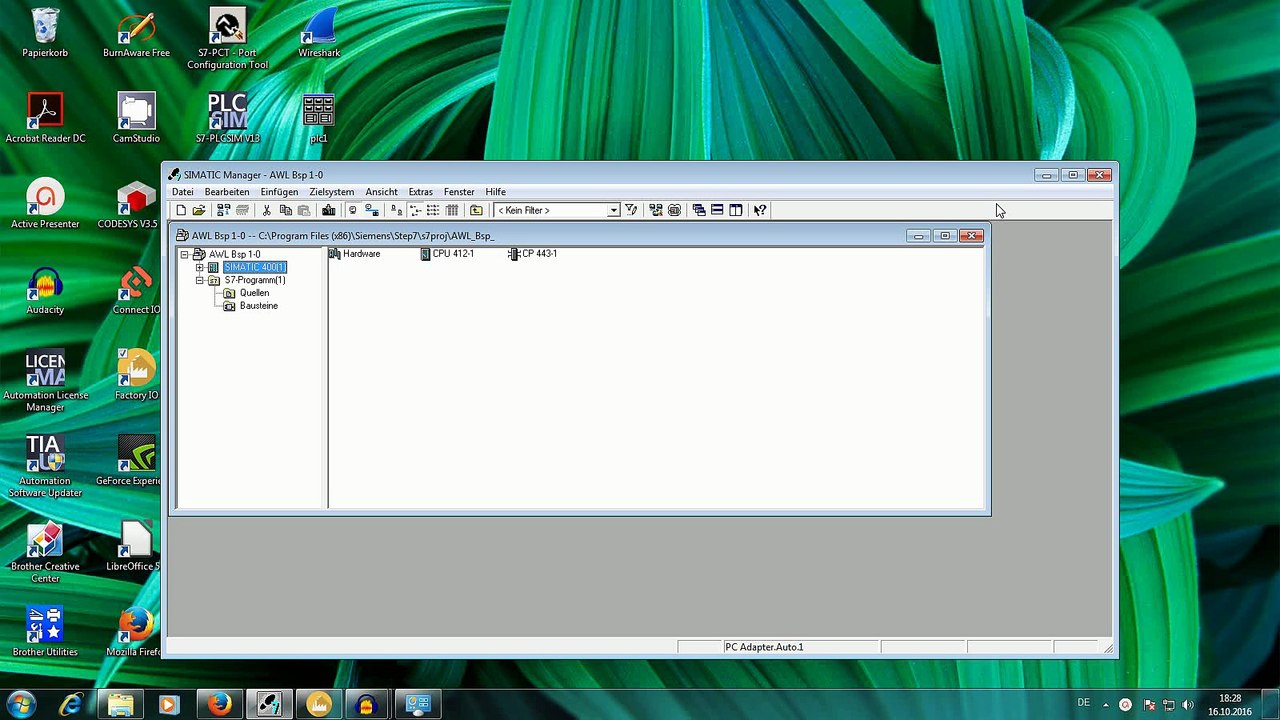The height and width of the screenshot is (720, 1280).
Task: Select the CP 443-1 object
Action: coord(532,254)
